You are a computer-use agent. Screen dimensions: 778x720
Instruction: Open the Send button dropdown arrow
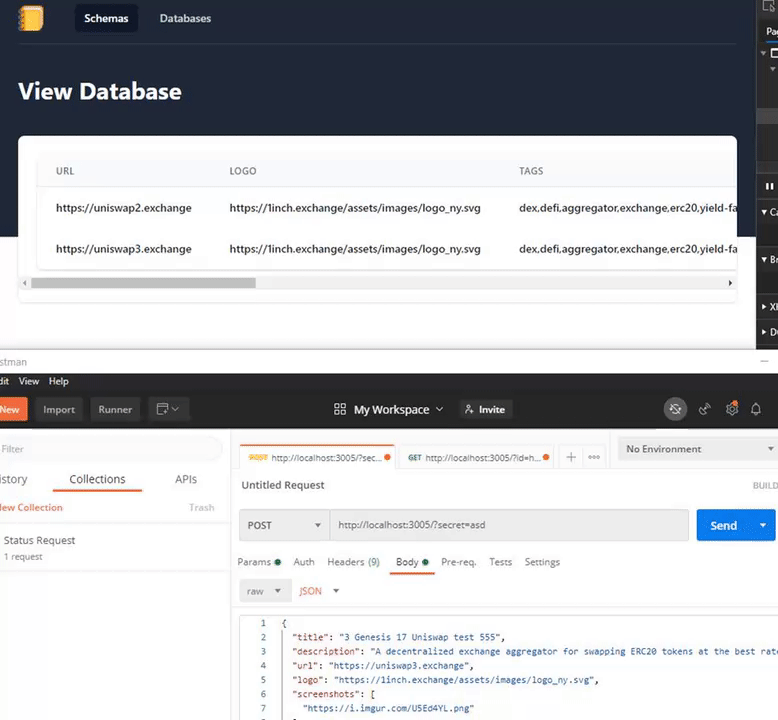(x=763, y=525)
